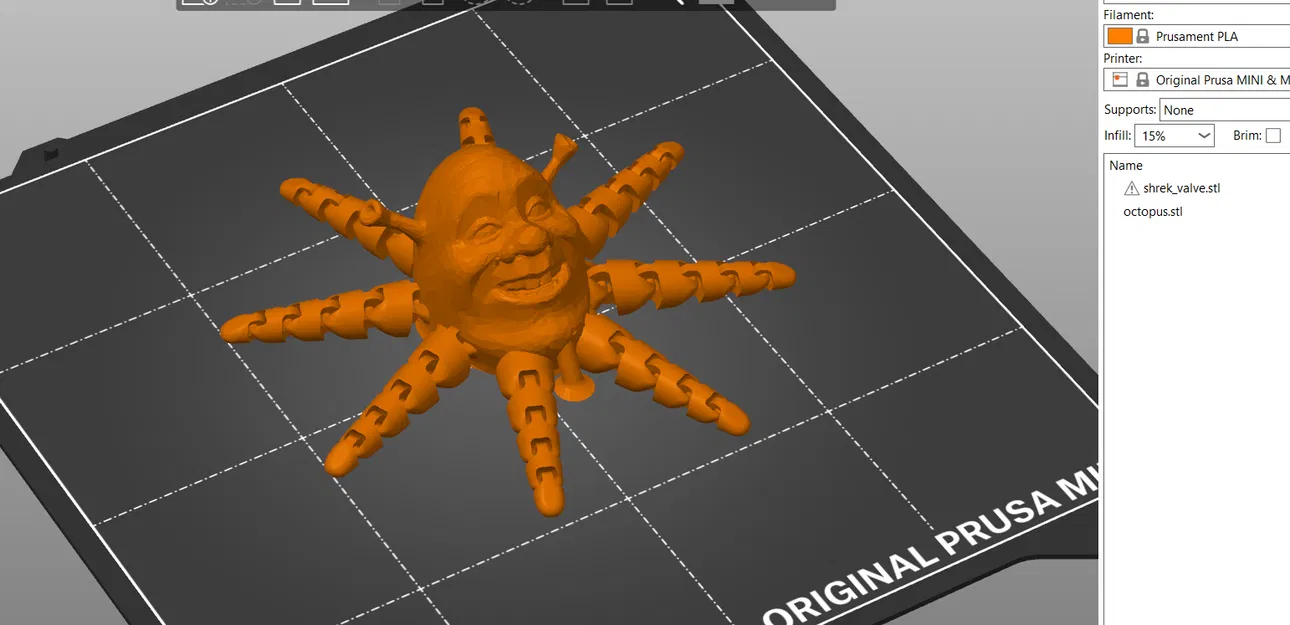Open the Original Prusa MINI printer dropdown
Image resolution: width=1290 pixels, height=625 pixels.
point(1197,80)
